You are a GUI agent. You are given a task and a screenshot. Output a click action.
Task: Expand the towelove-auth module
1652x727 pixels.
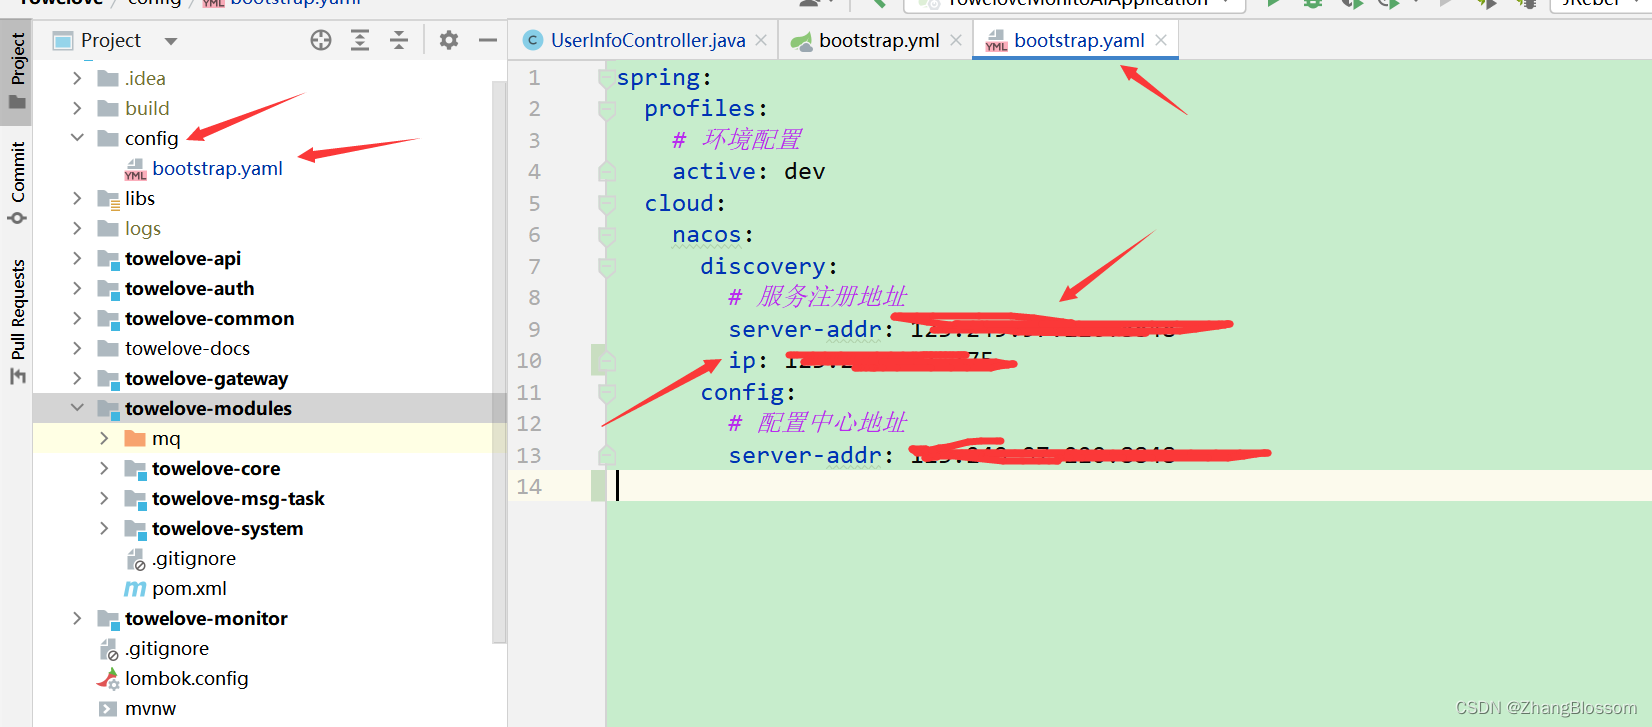tap(77, 288)
